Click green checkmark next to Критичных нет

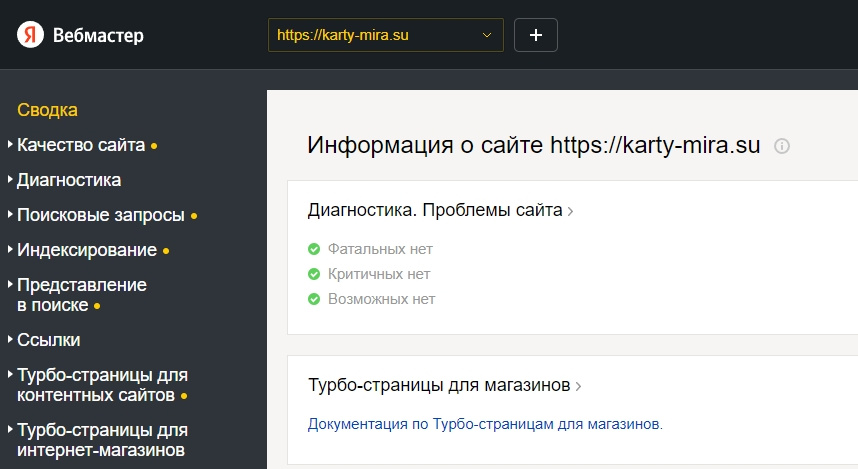314,274
